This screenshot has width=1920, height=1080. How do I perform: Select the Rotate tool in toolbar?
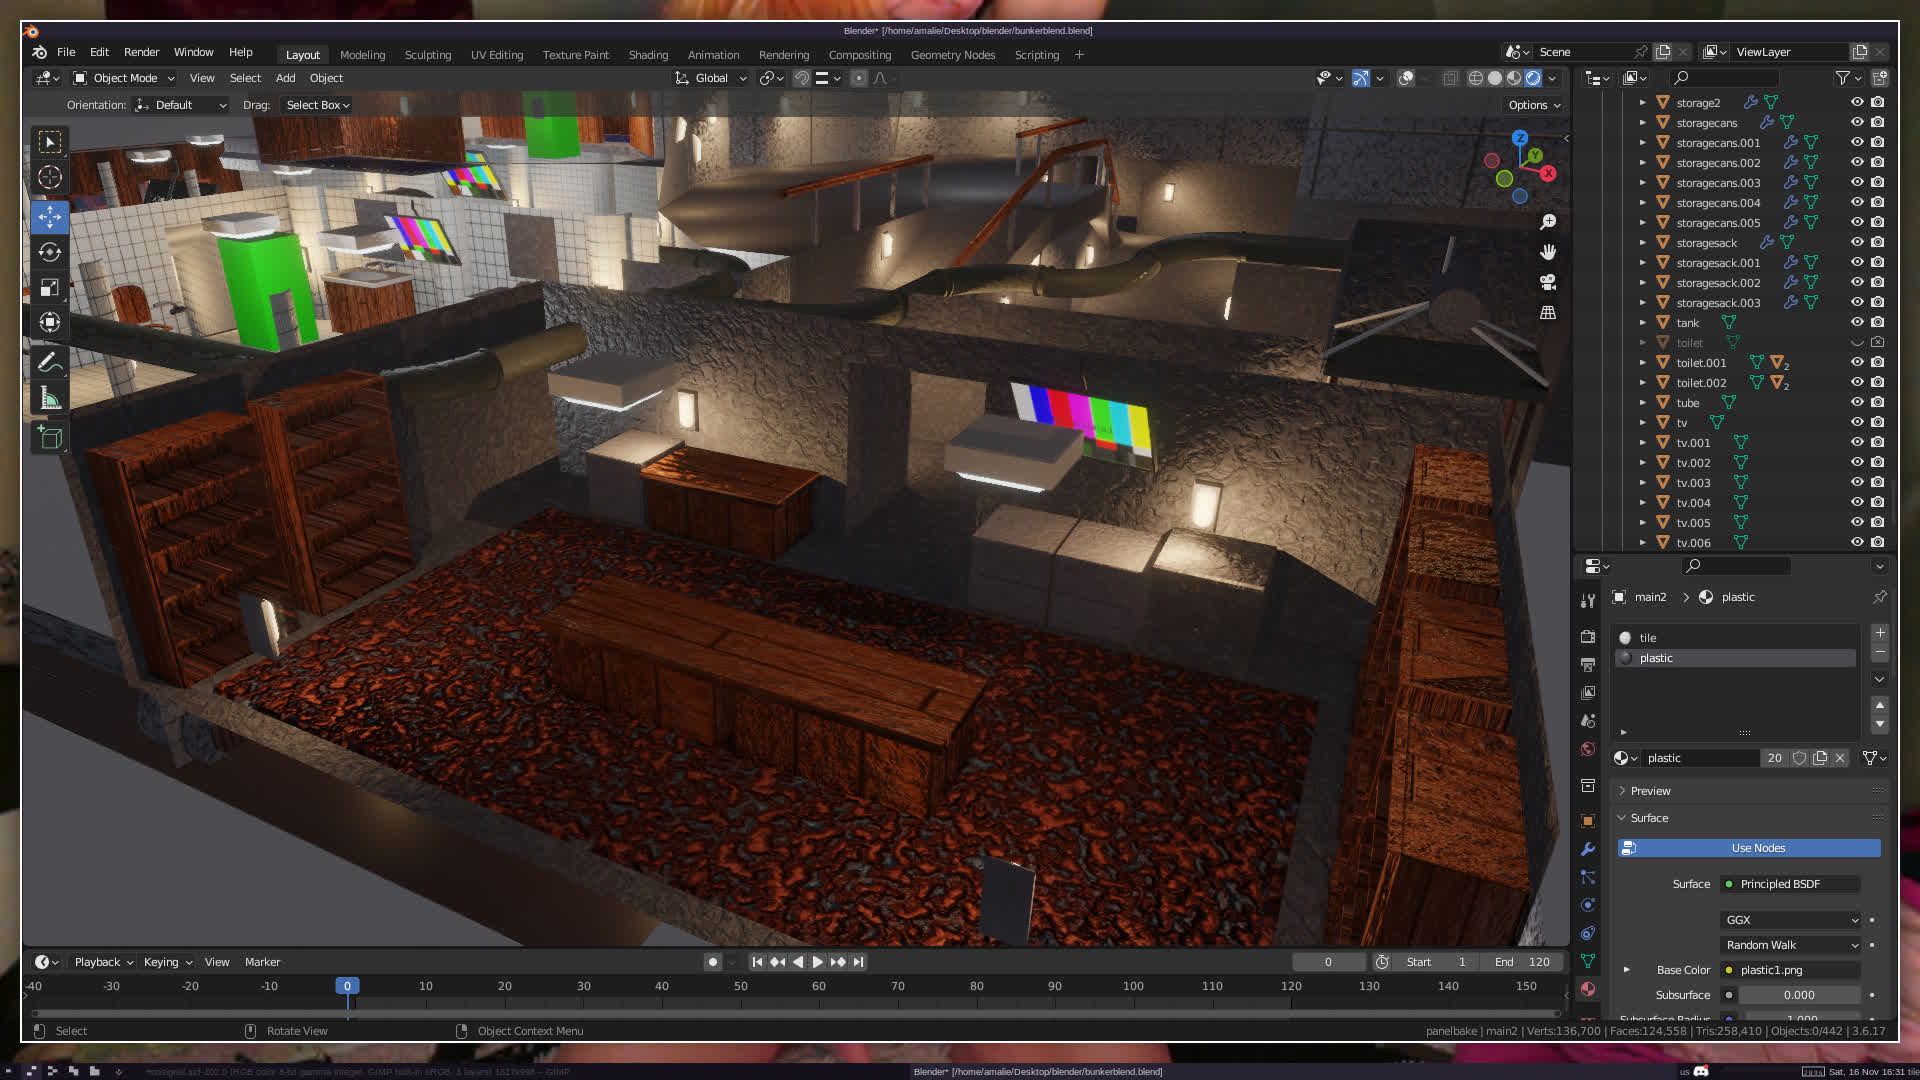click(x=50, y=252)
